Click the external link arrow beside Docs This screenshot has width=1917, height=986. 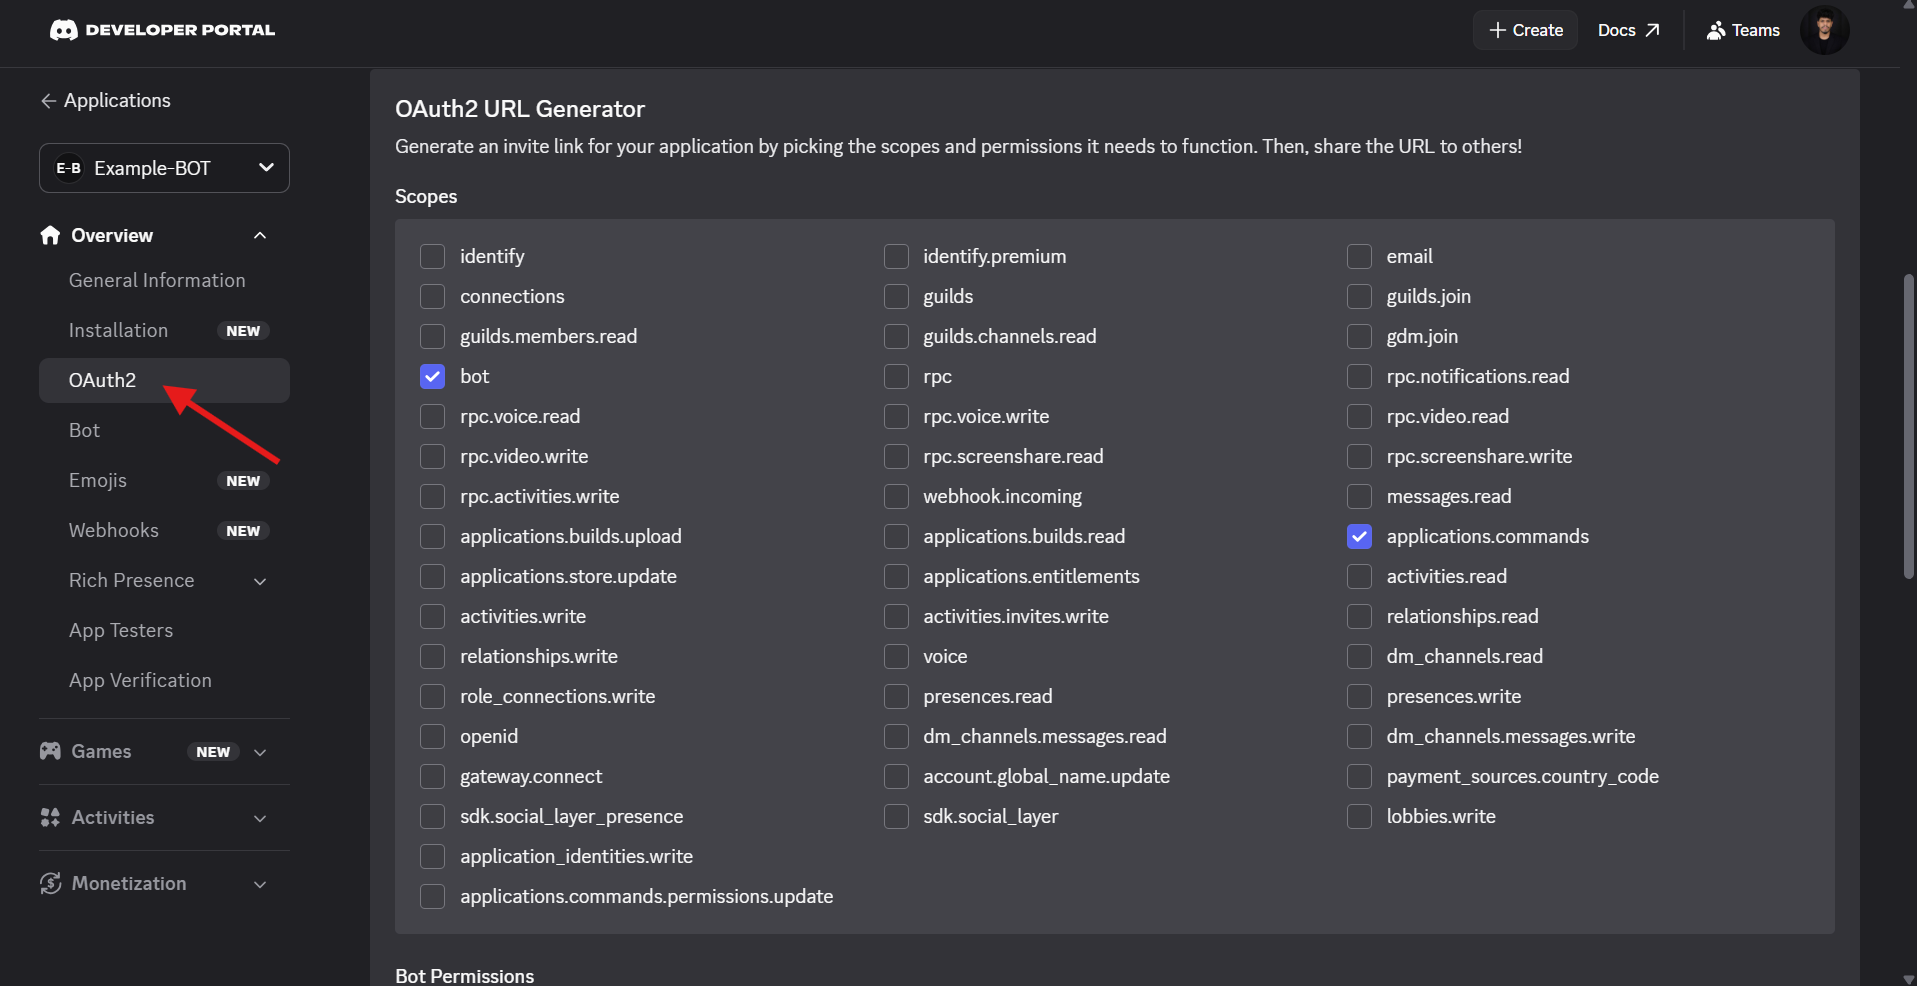coord(1652,30)
